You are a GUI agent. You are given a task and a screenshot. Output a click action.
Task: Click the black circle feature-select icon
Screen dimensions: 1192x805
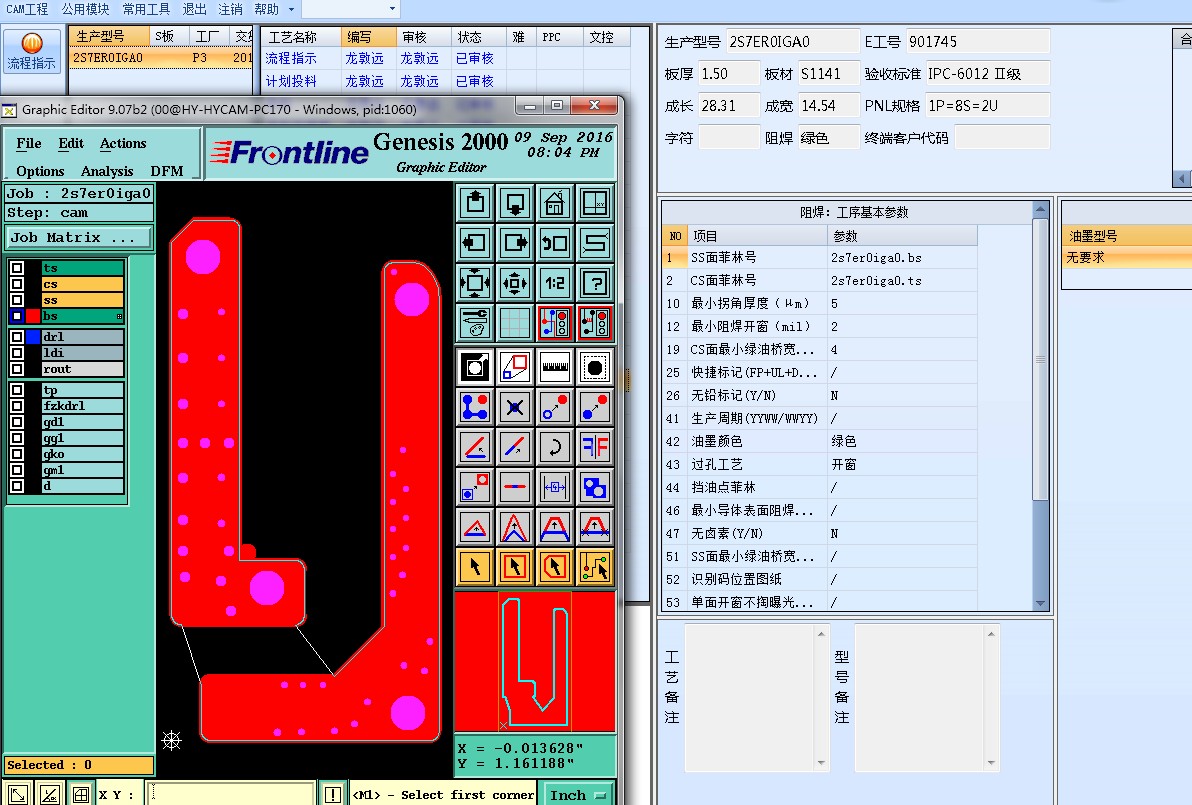pos(595,367)
